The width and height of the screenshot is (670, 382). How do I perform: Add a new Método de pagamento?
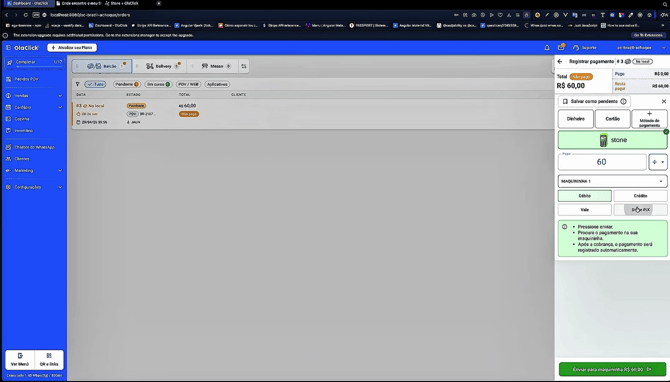pos(649,119)
